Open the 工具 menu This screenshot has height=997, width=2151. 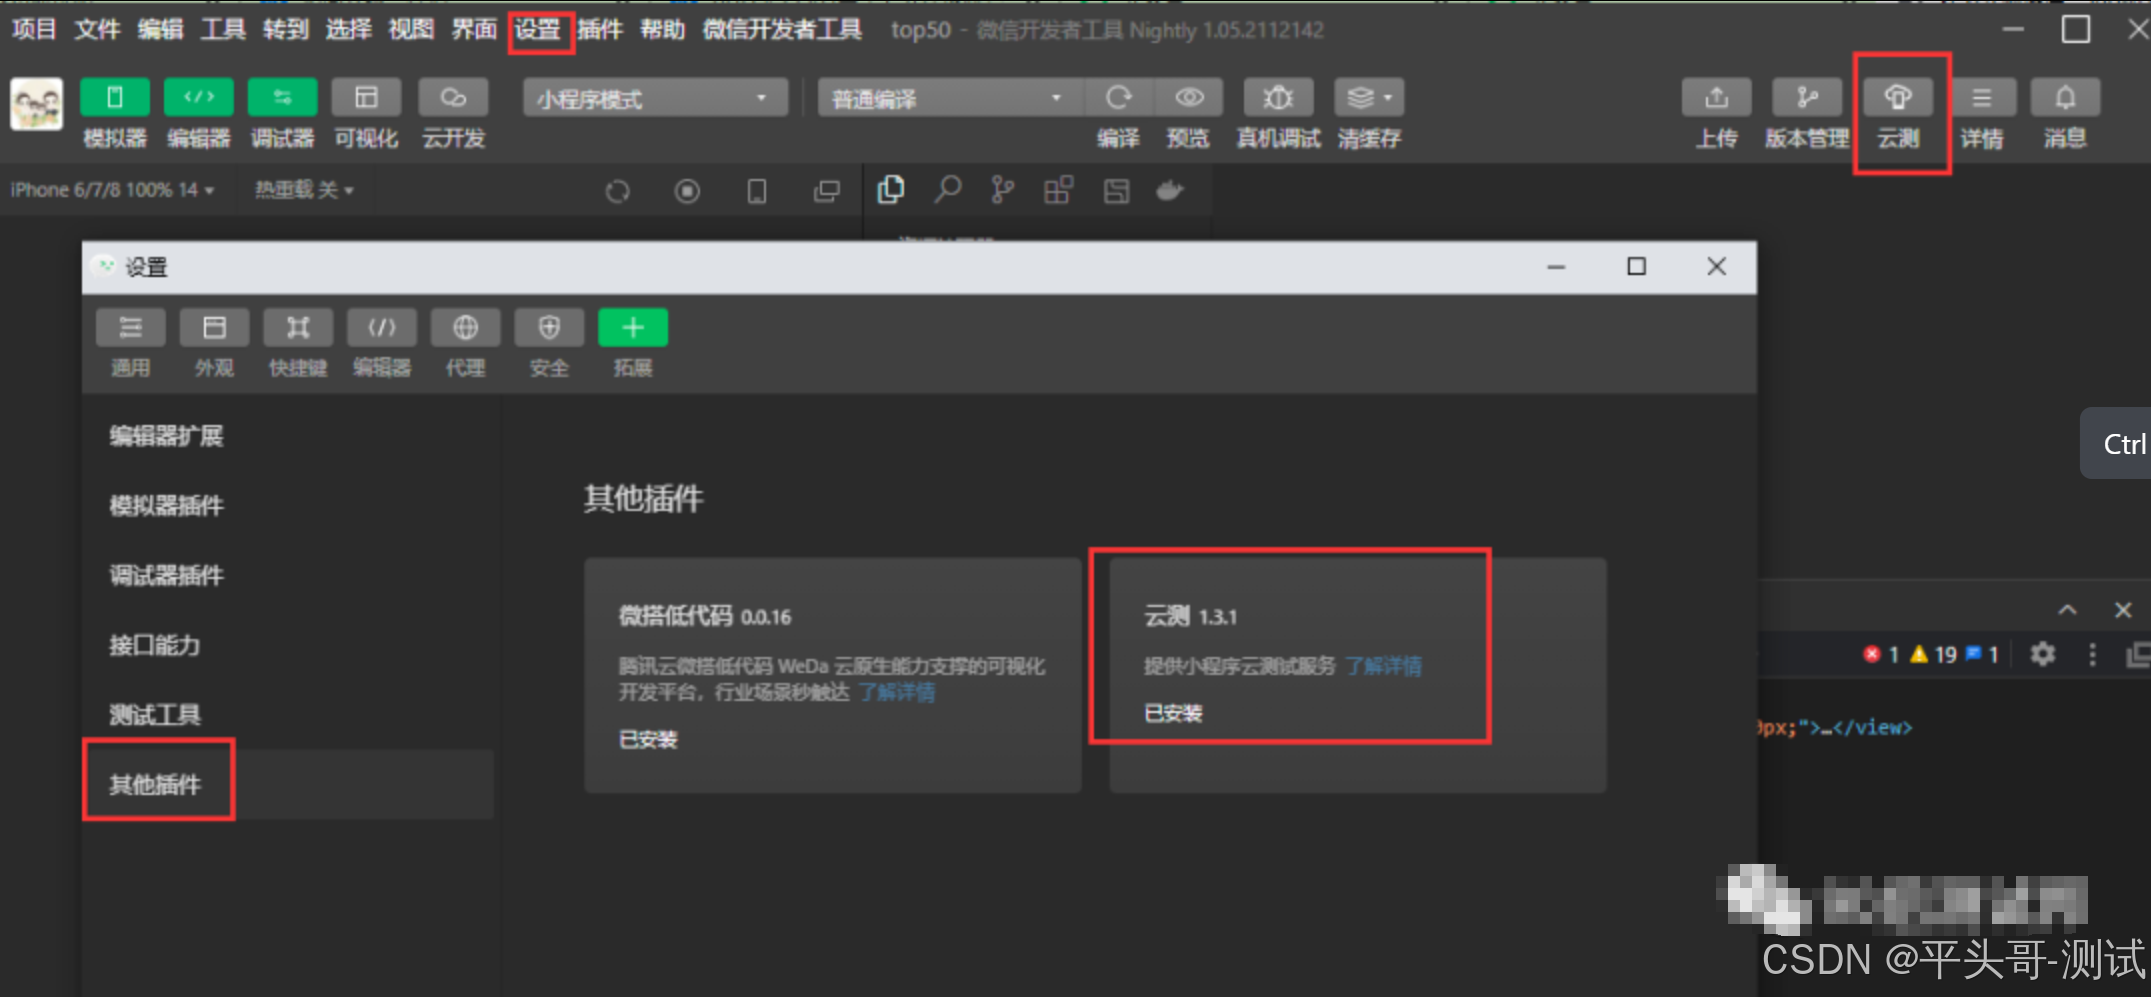[x=223, y=29]
